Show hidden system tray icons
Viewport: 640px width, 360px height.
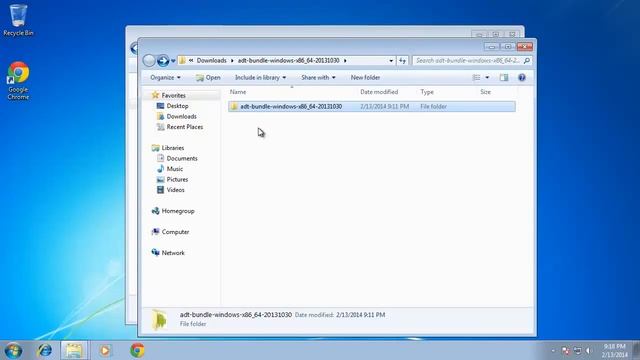[553, 351]
